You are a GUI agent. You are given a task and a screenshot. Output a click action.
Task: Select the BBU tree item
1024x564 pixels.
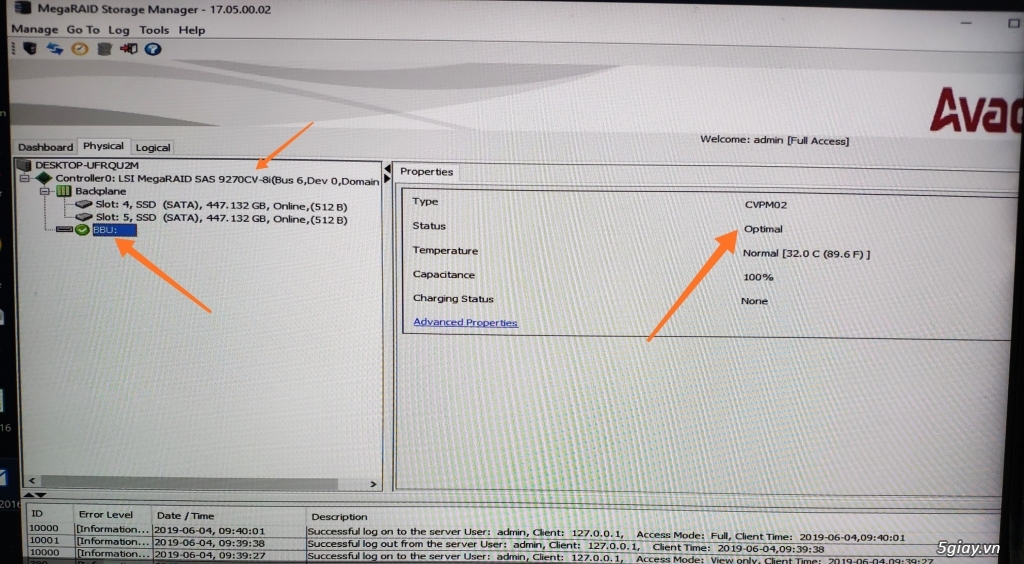pyautogui.click(x=114, y=230)
